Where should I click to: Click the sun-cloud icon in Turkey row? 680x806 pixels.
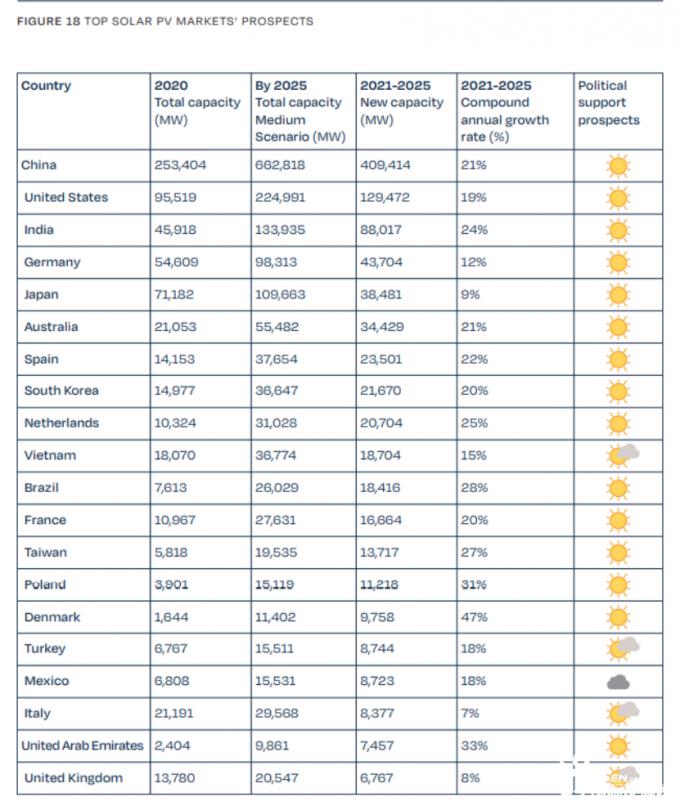(x=622, y=649)
